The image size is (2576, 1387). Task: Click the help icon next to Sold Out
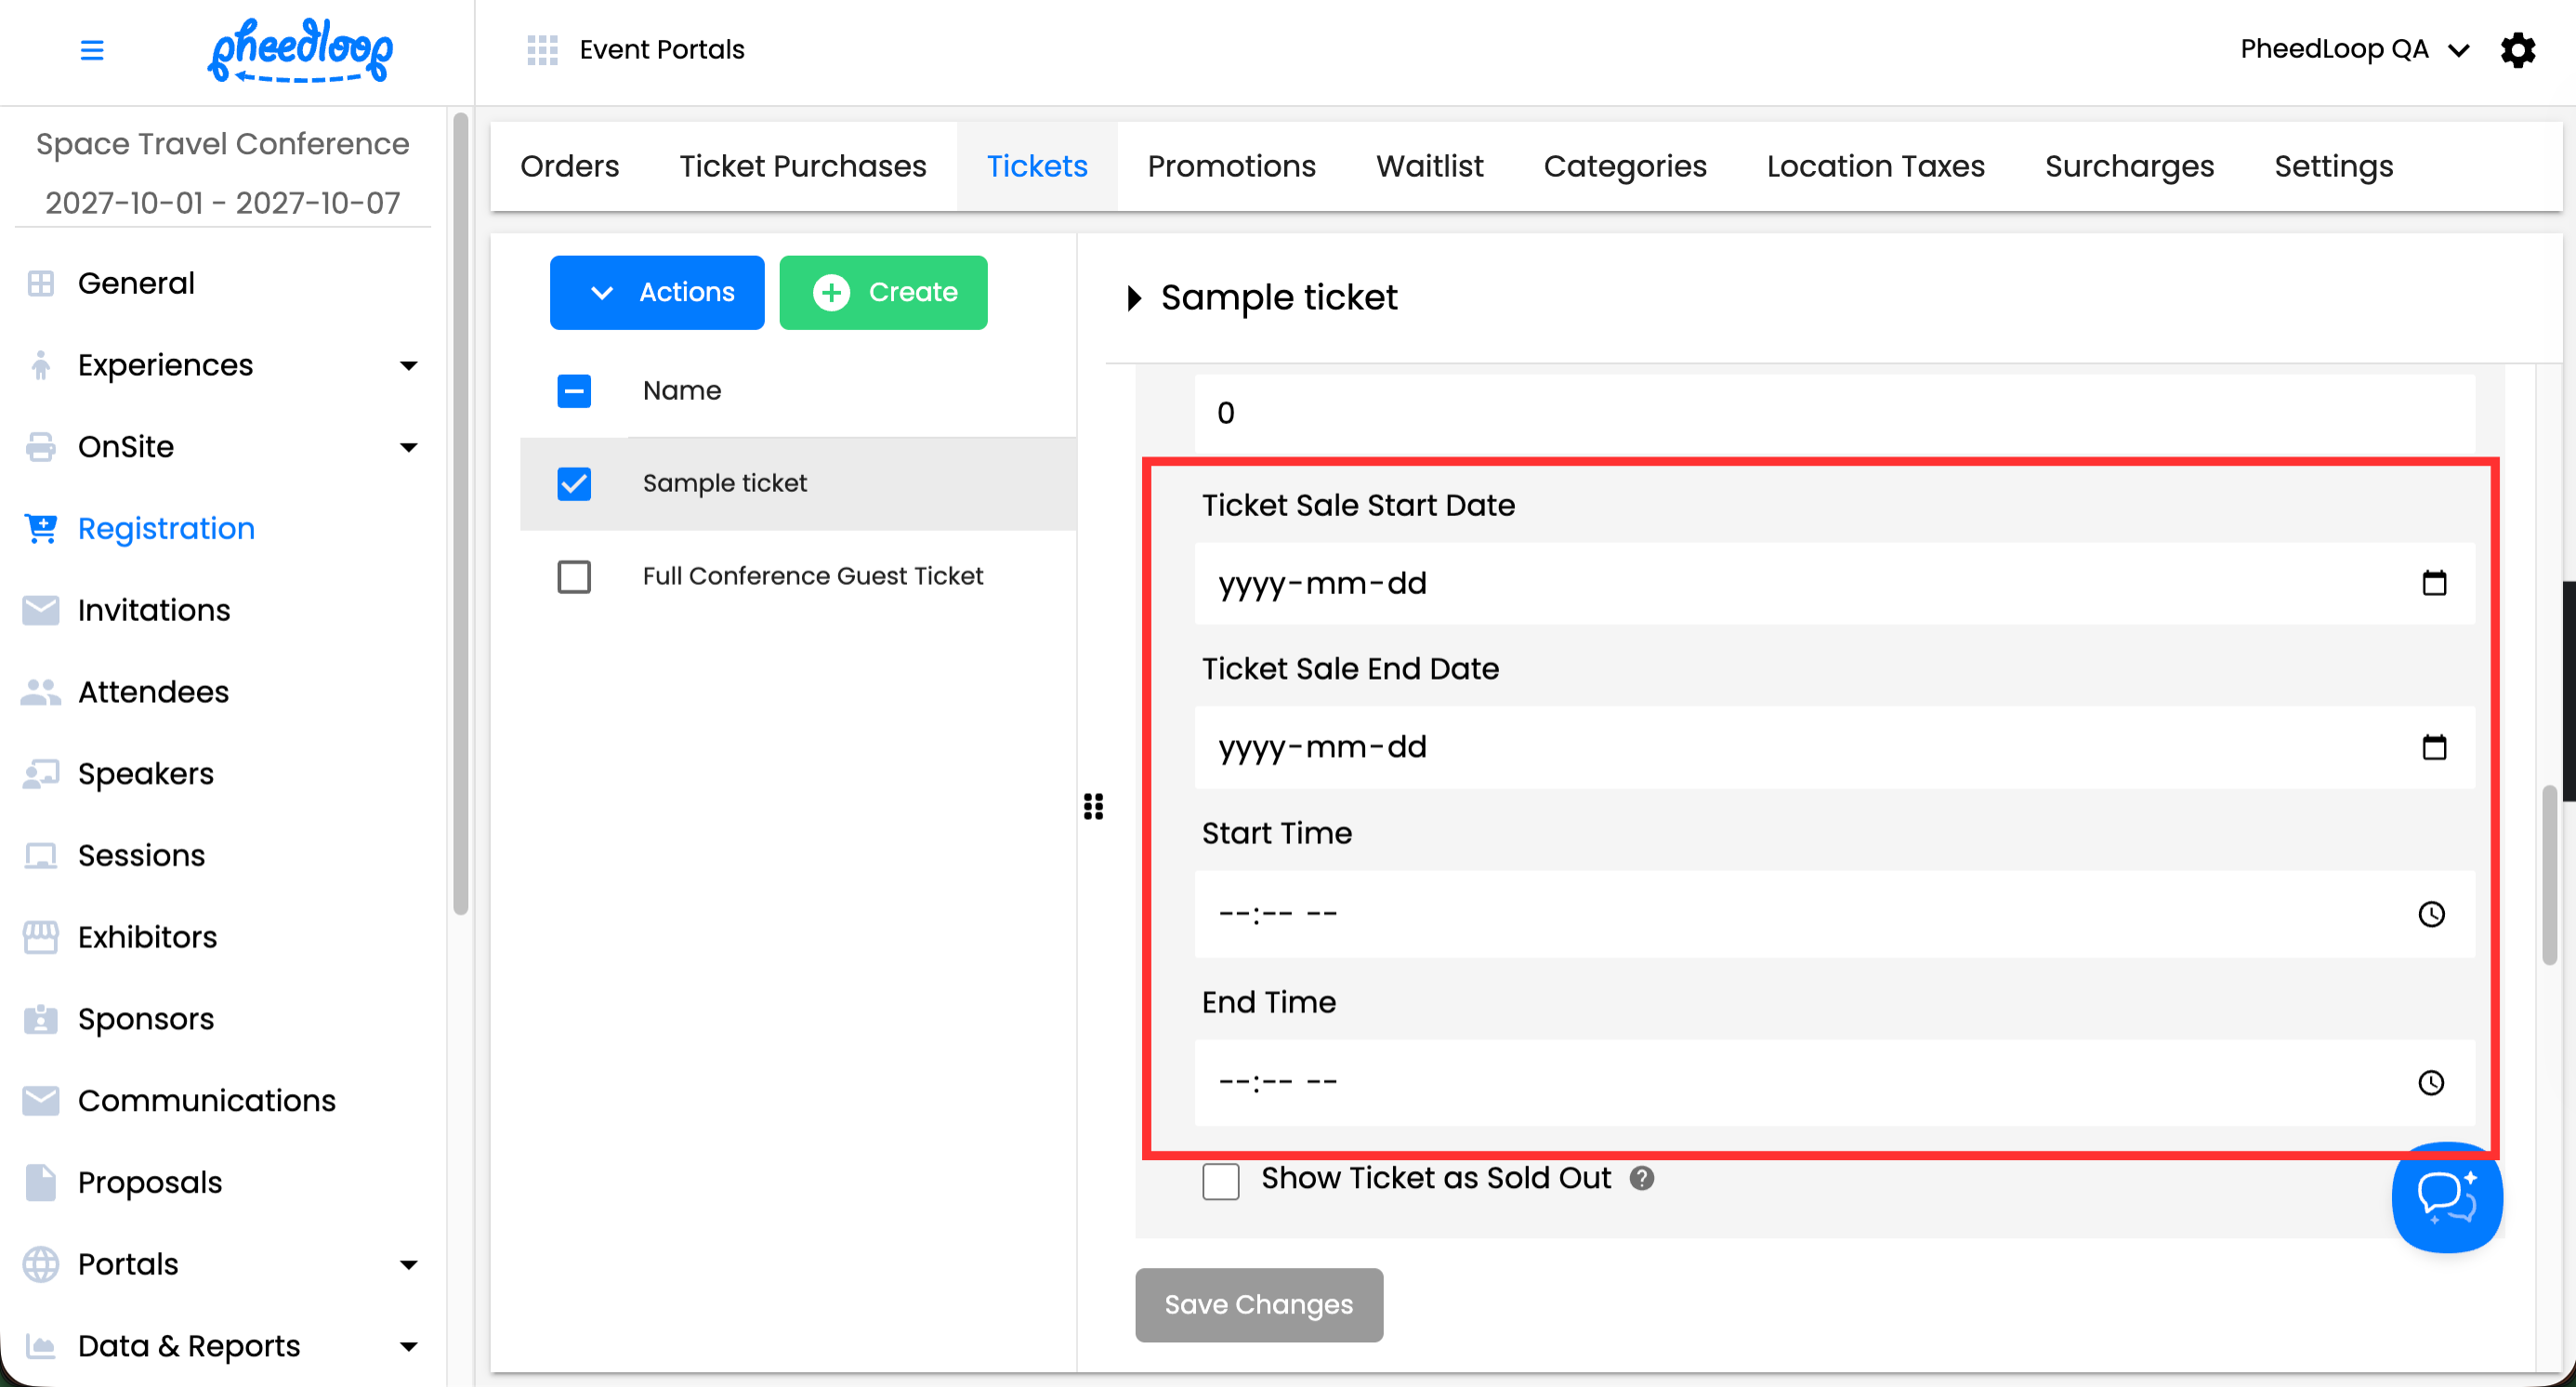coord(1641,1178)
